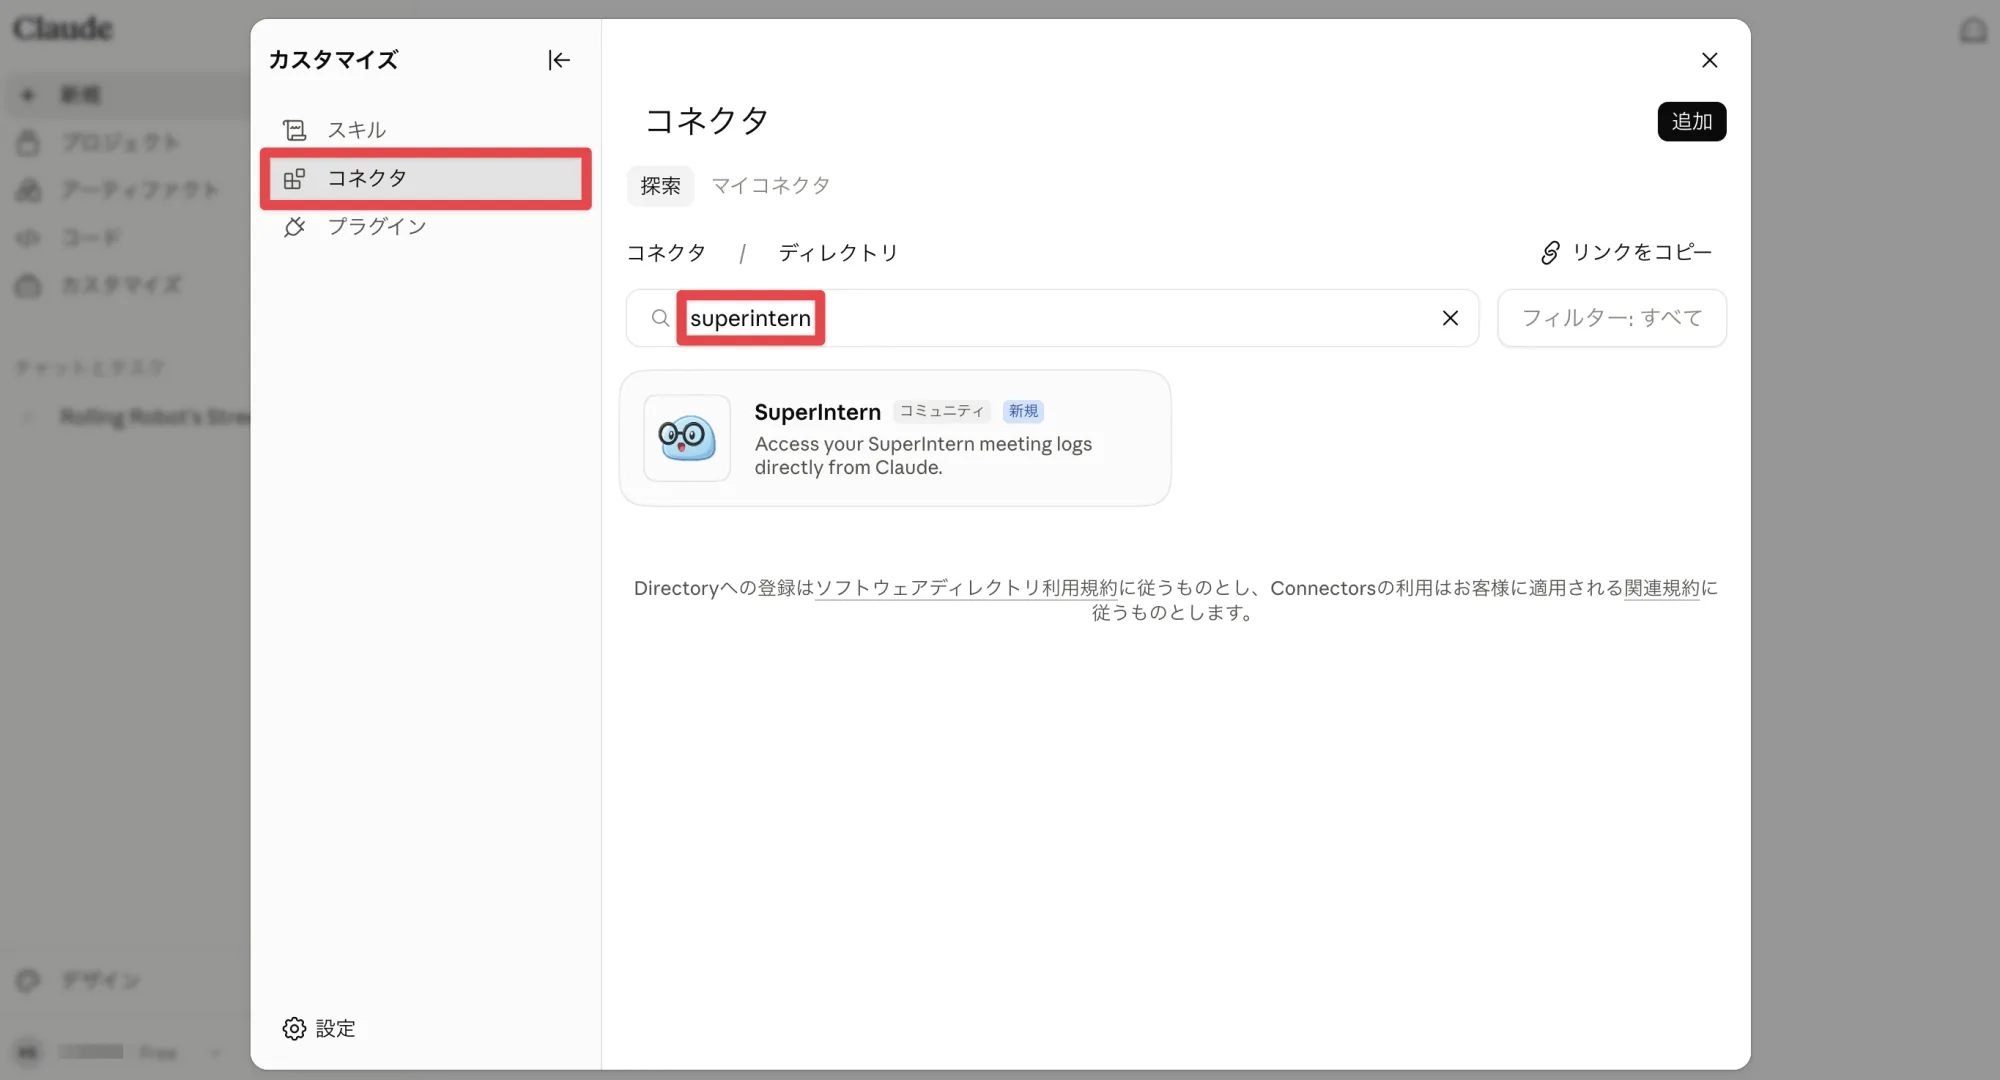Close the customize dialog
Image resolution: width=2000 pixels, height=1080 pixels.
[x=1709, y=60]
